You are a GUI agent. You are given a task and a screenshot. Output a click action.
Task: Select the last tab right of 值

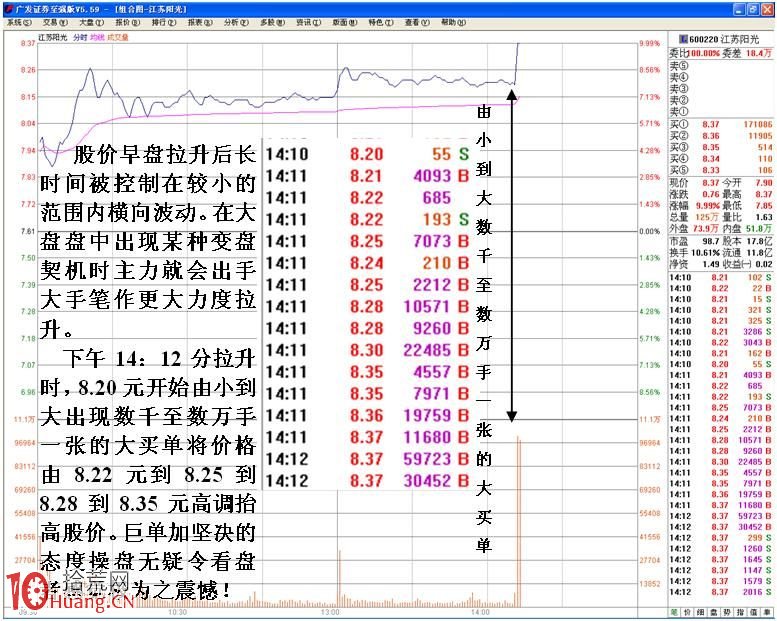pos(767,613)
